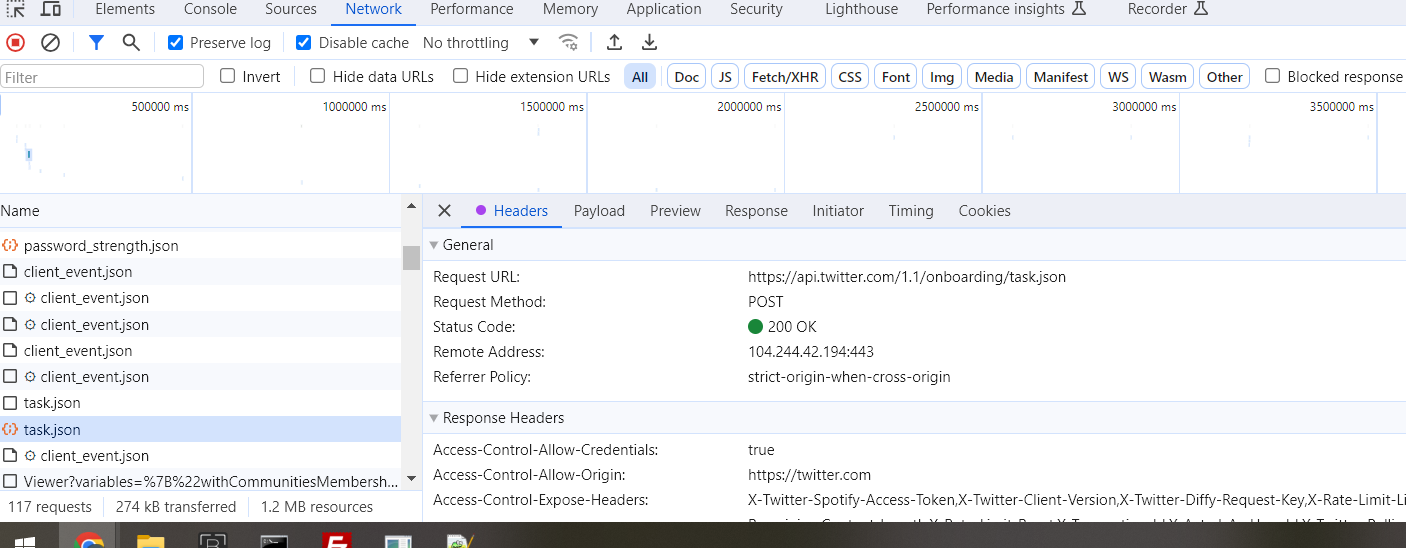
Task: Filter requests by Manifest type
Action: (1061, 77)
